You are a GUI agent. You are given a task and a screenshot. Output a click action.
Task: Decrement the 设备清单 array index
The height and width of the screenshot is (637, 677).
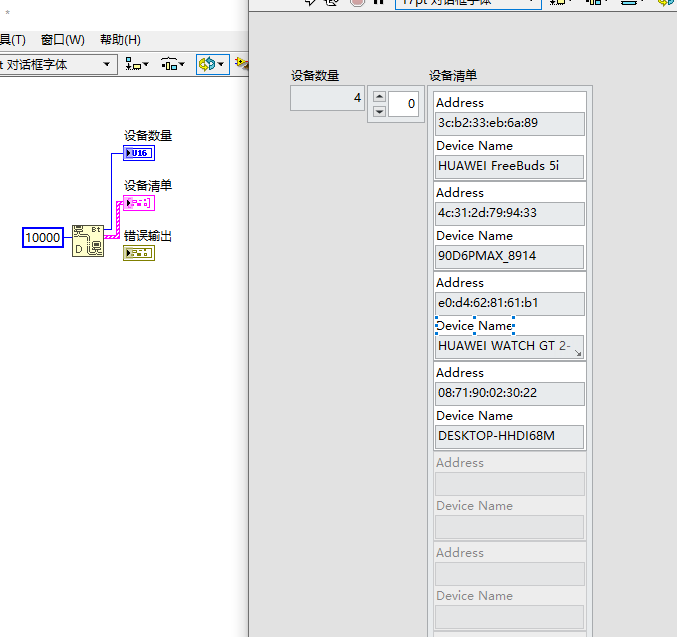(379, 112)
